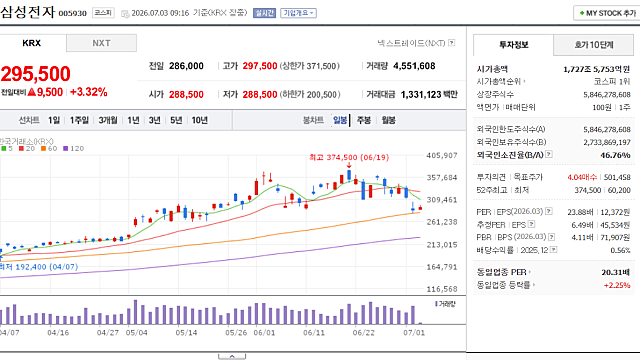The image size is (640, 360).
Task: Select the 봉차트 chart type
Action: (313, 120)
